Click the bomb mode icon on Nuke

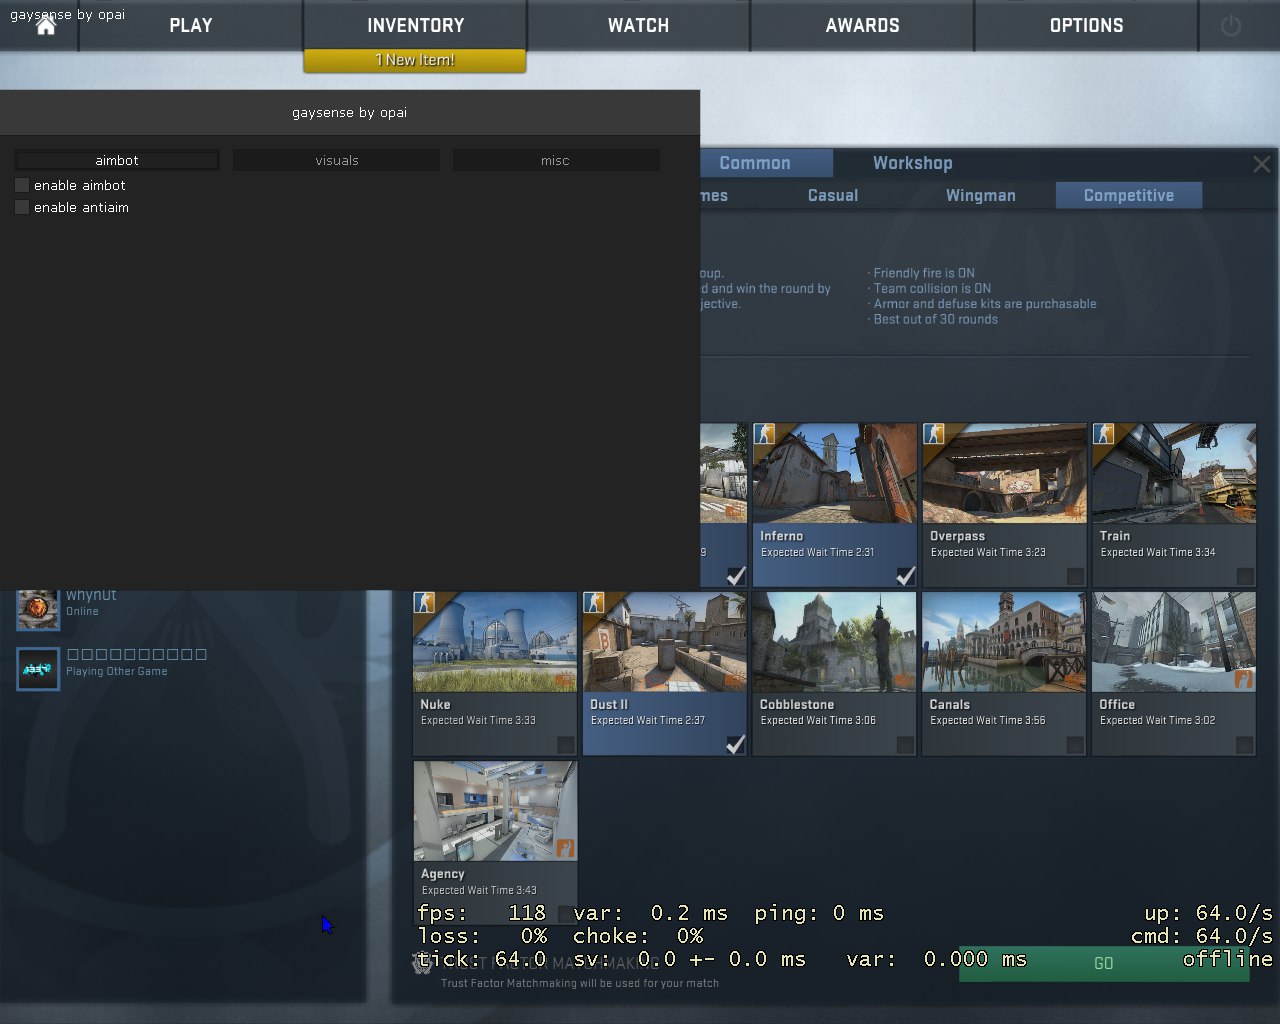click(x=565, y=680)
